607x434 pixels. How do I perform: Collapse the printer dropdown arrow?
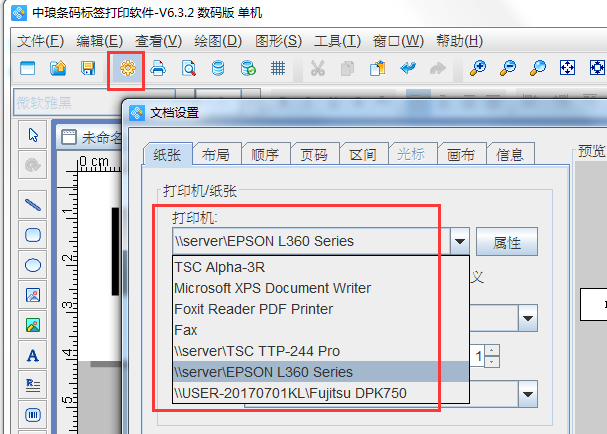pyautogui.click(x=459, y=241)
